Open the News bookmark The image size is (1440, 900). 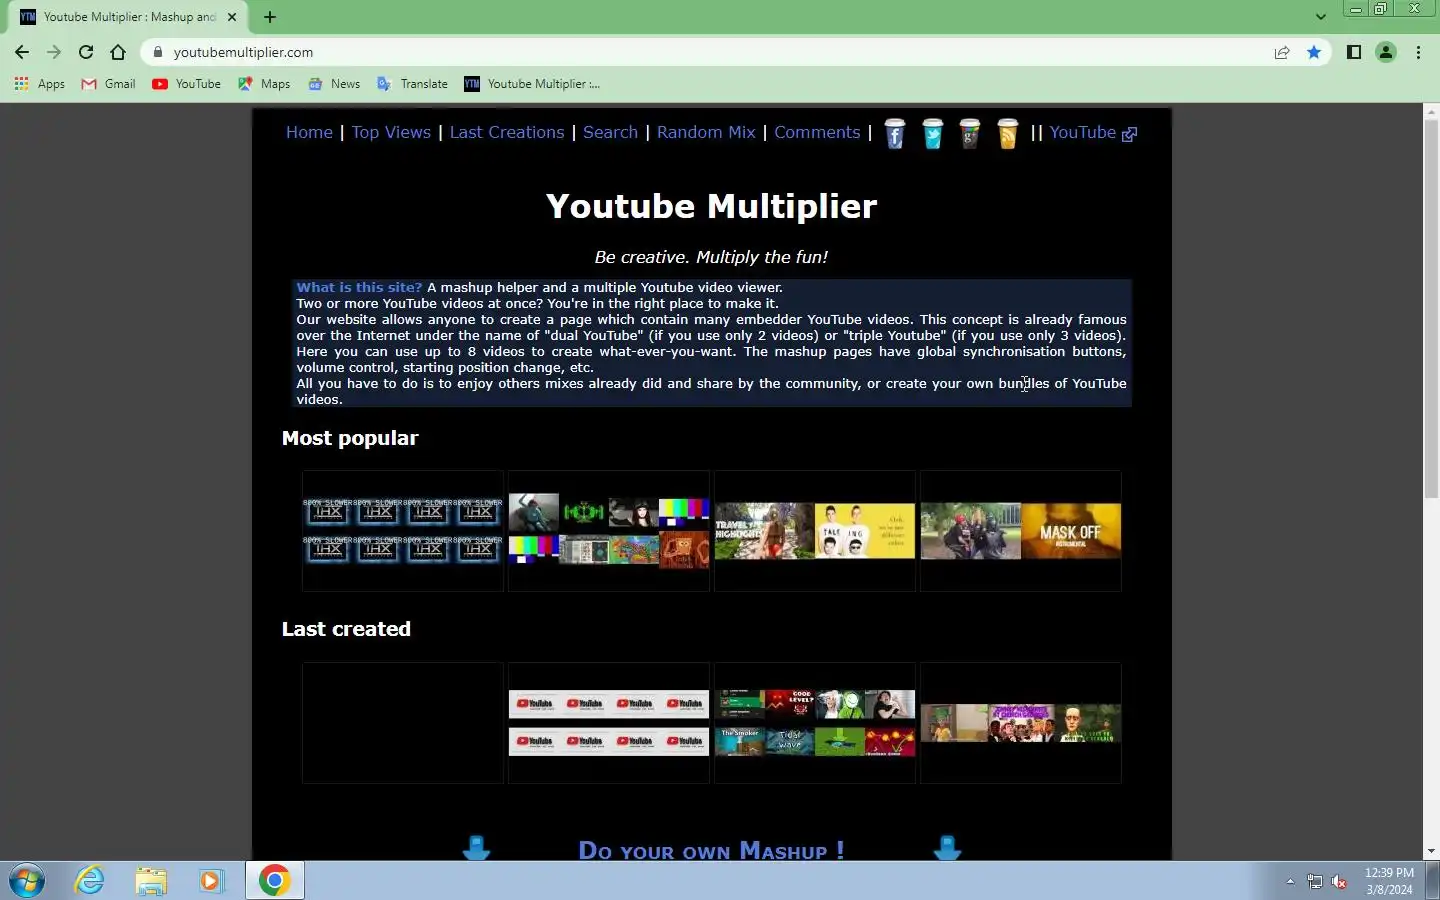334,84
